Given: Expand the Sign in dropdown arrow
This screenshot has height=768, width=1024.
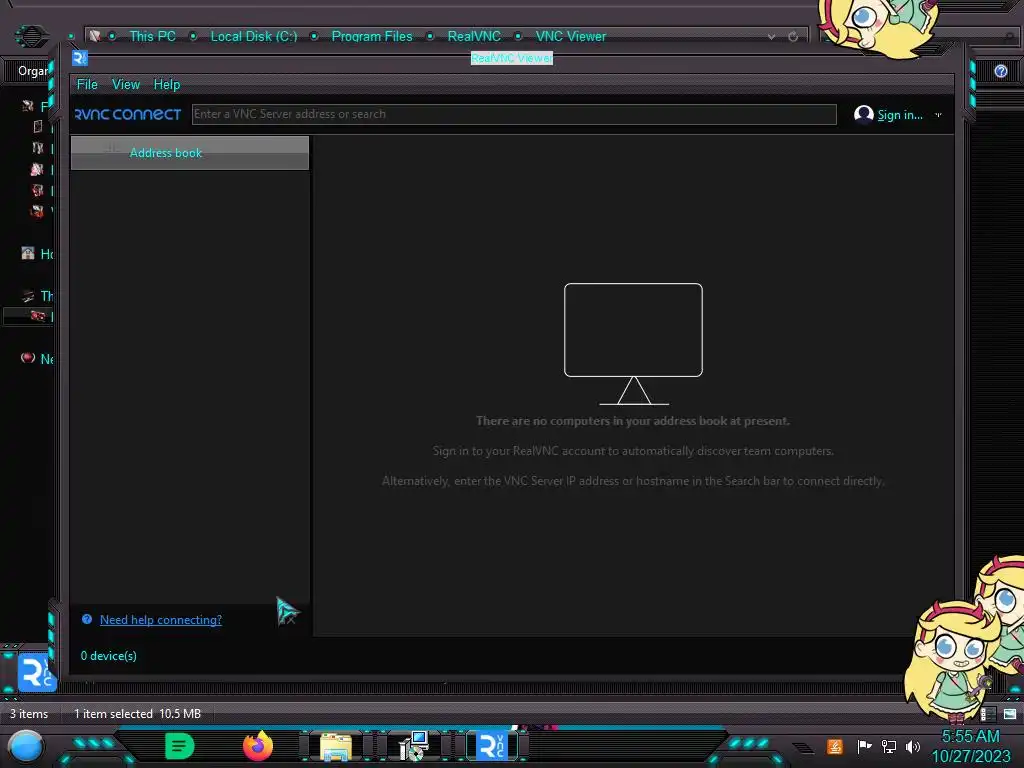Looking at the screenshot, I should (x=938, y=115).
